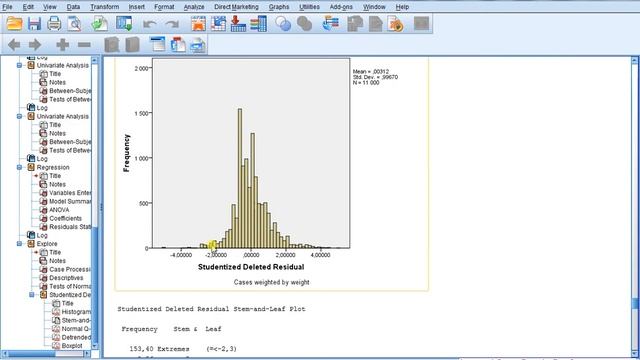Click the Show item open-book icon

[111, 44]
